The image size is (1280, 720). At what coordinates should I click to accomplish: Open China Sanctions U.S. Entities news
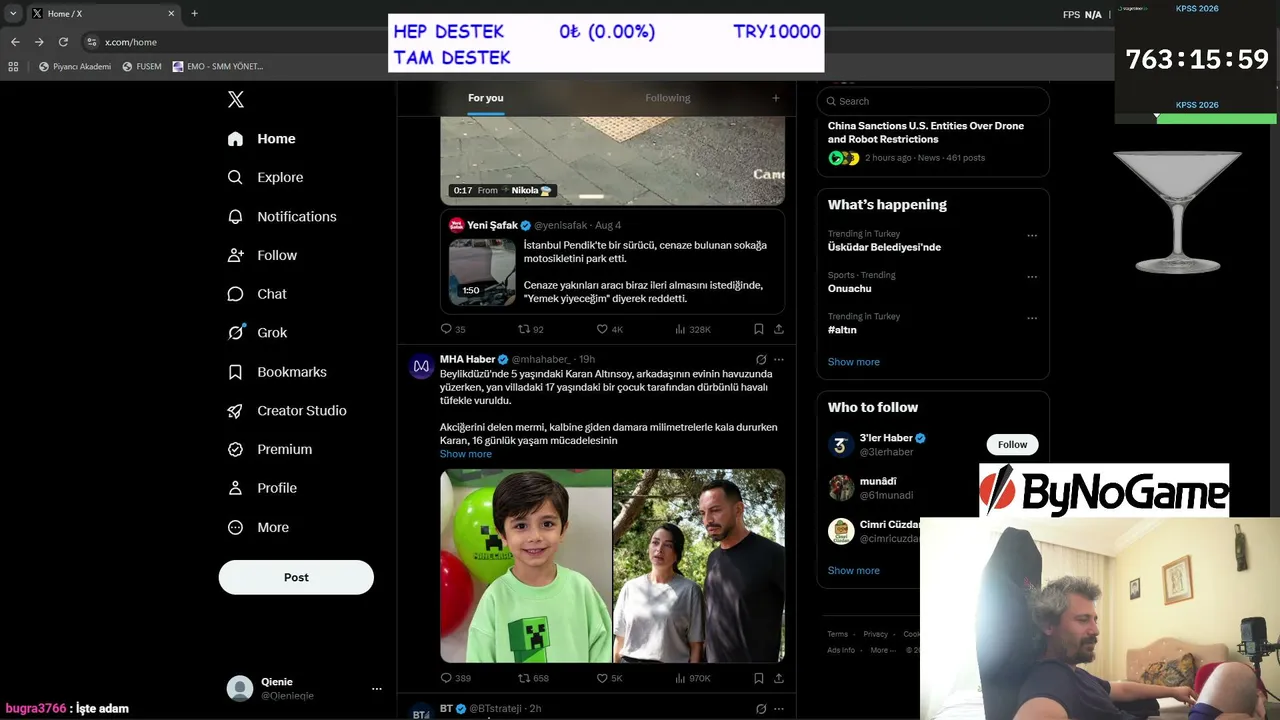926,132
